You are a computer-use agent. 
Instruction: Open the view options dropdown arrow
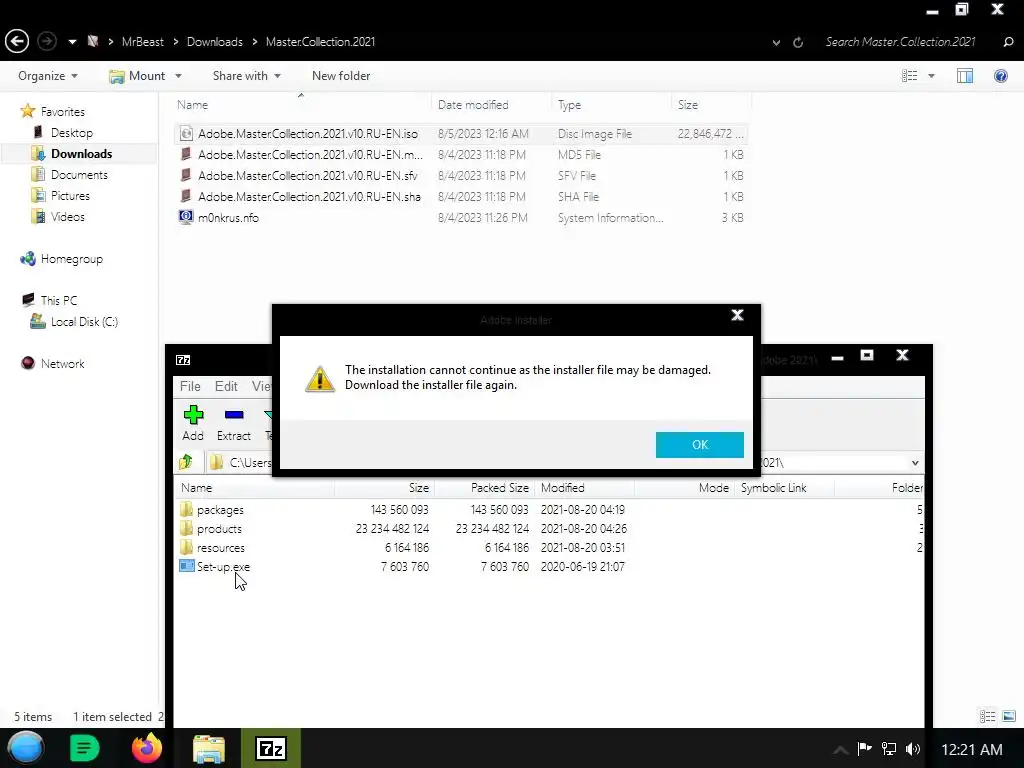pyautogui.click(x=931, y=76)
